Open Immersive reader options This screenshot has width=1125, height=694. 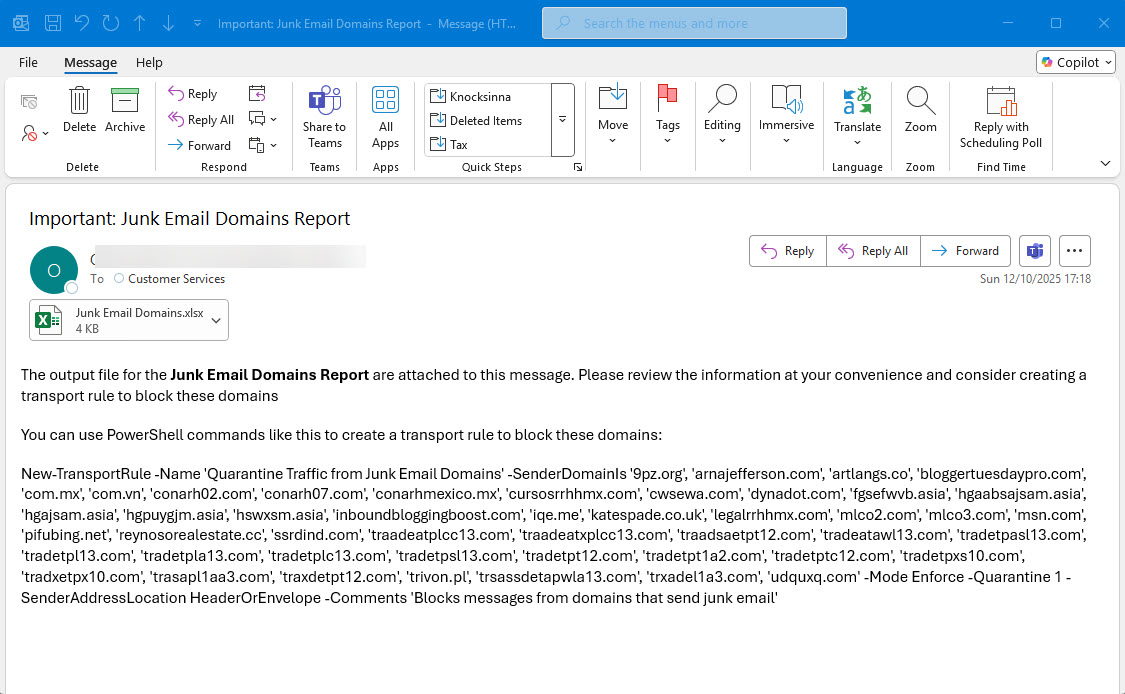point(786,118)
